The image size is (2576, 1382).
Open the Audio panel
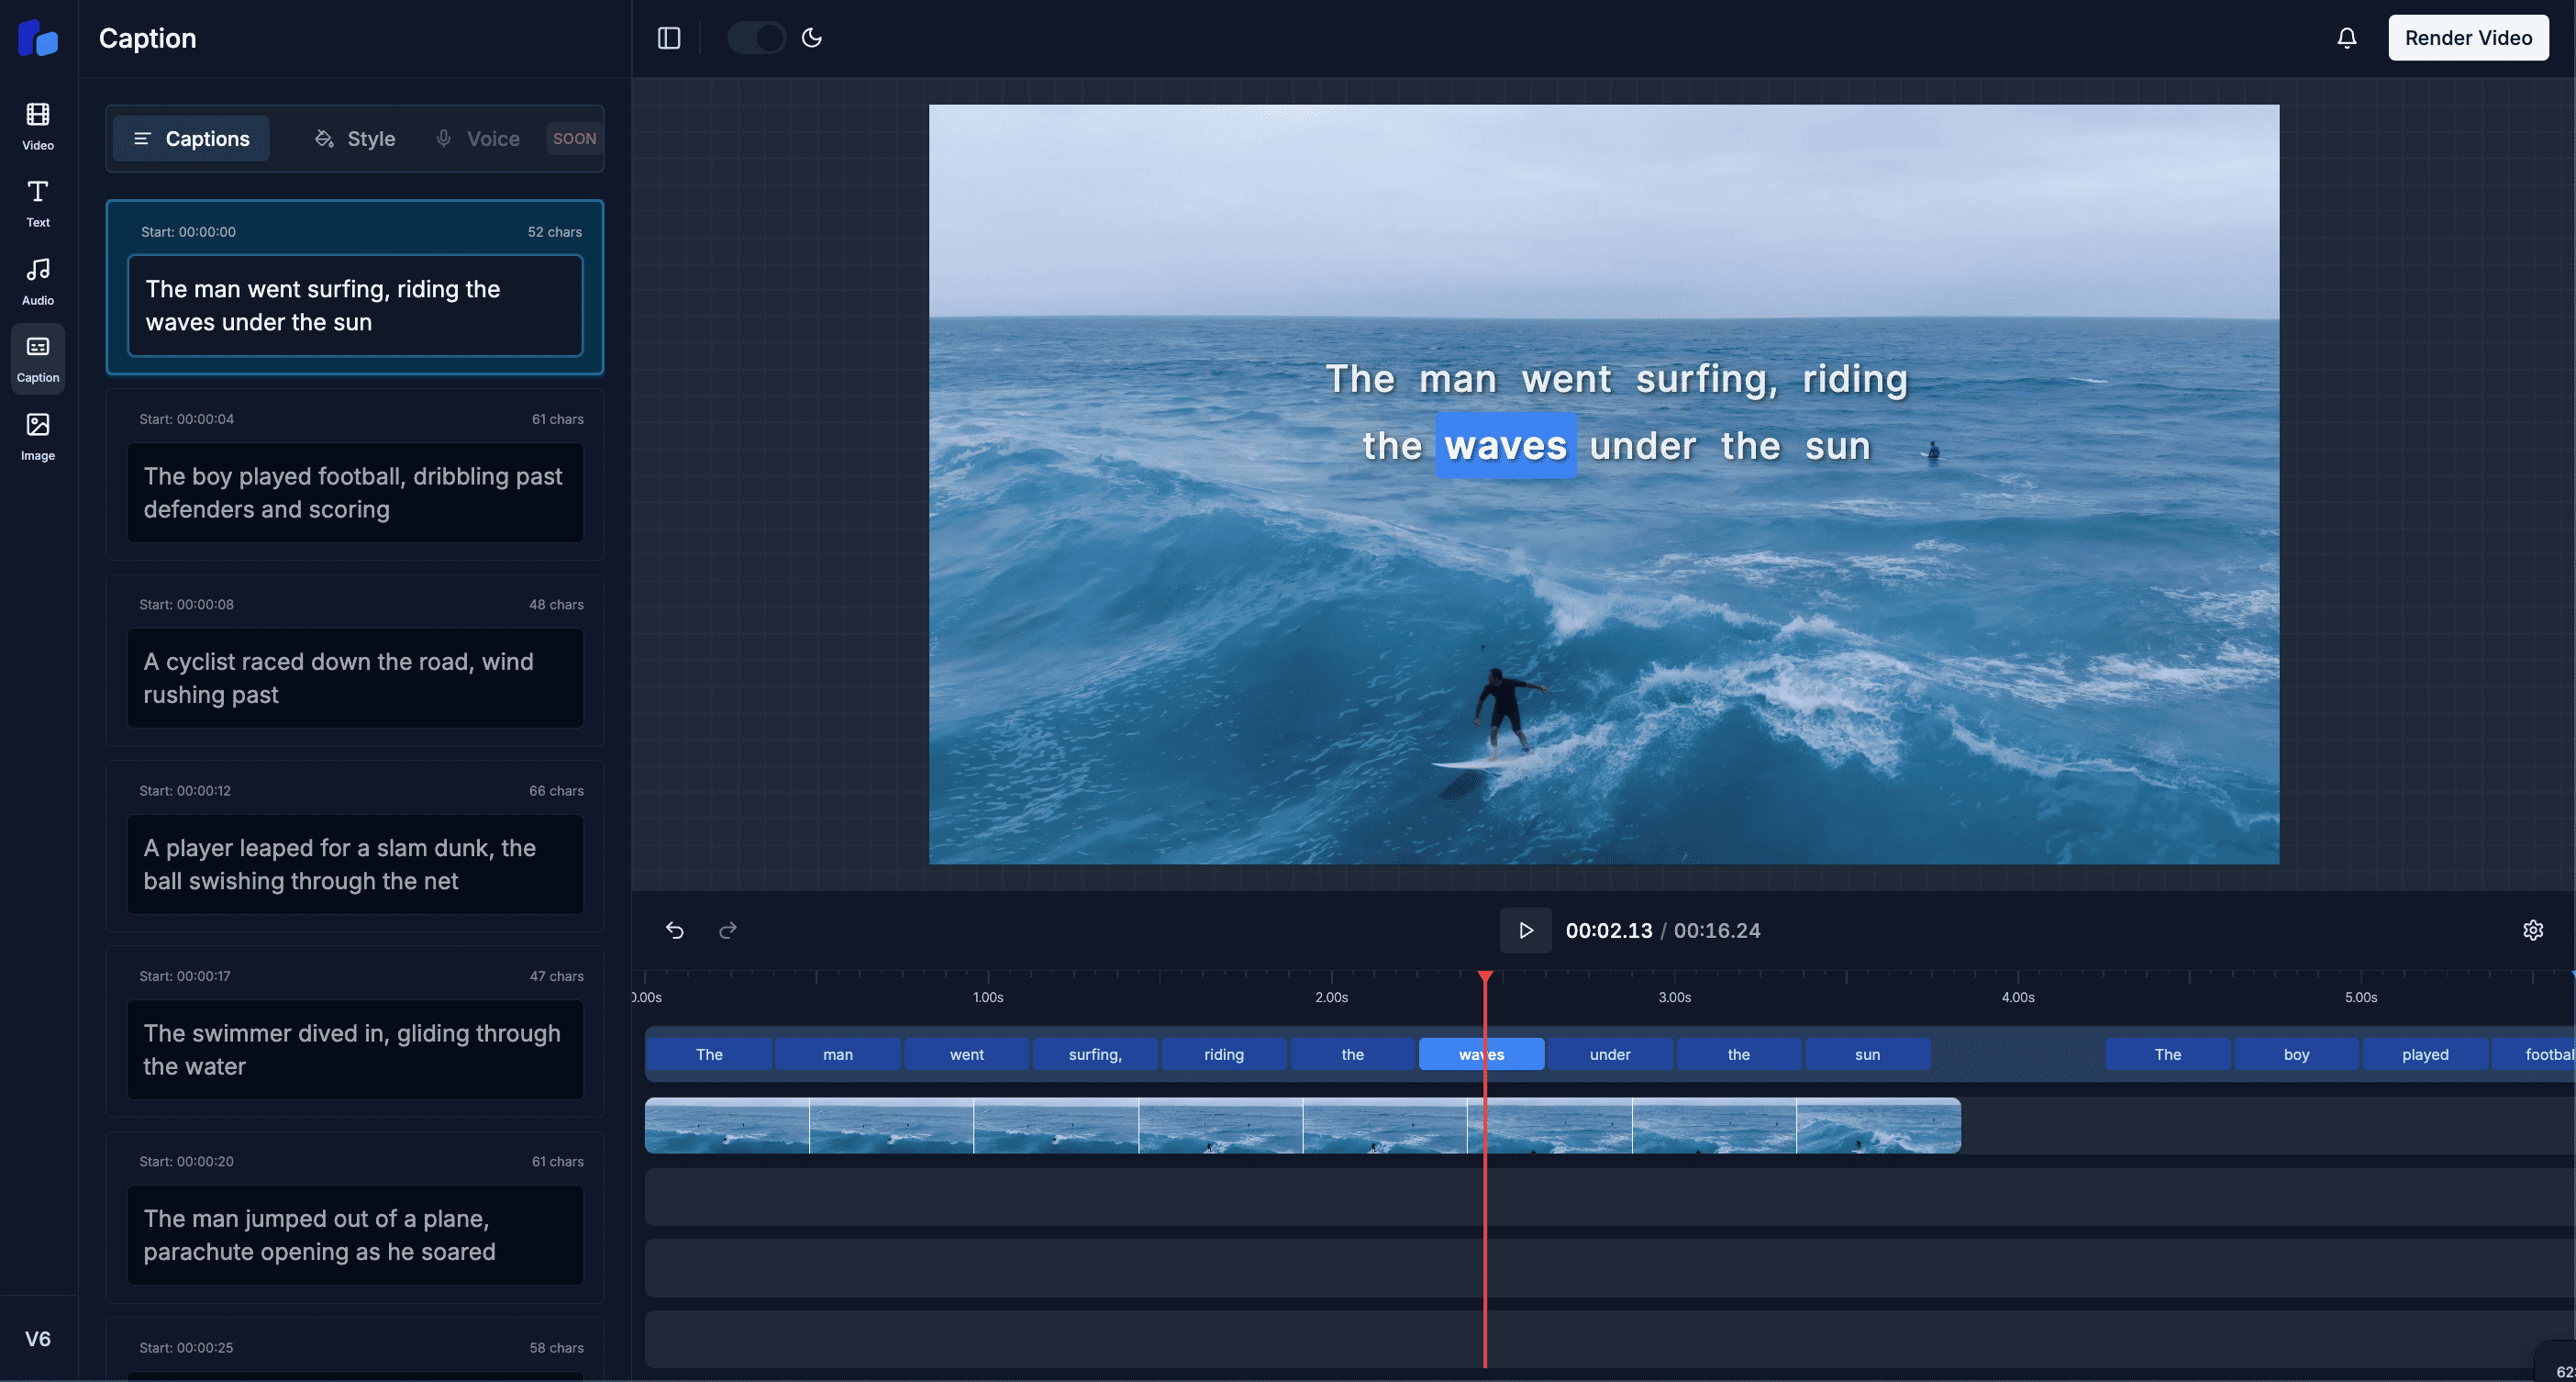[38, 283]
